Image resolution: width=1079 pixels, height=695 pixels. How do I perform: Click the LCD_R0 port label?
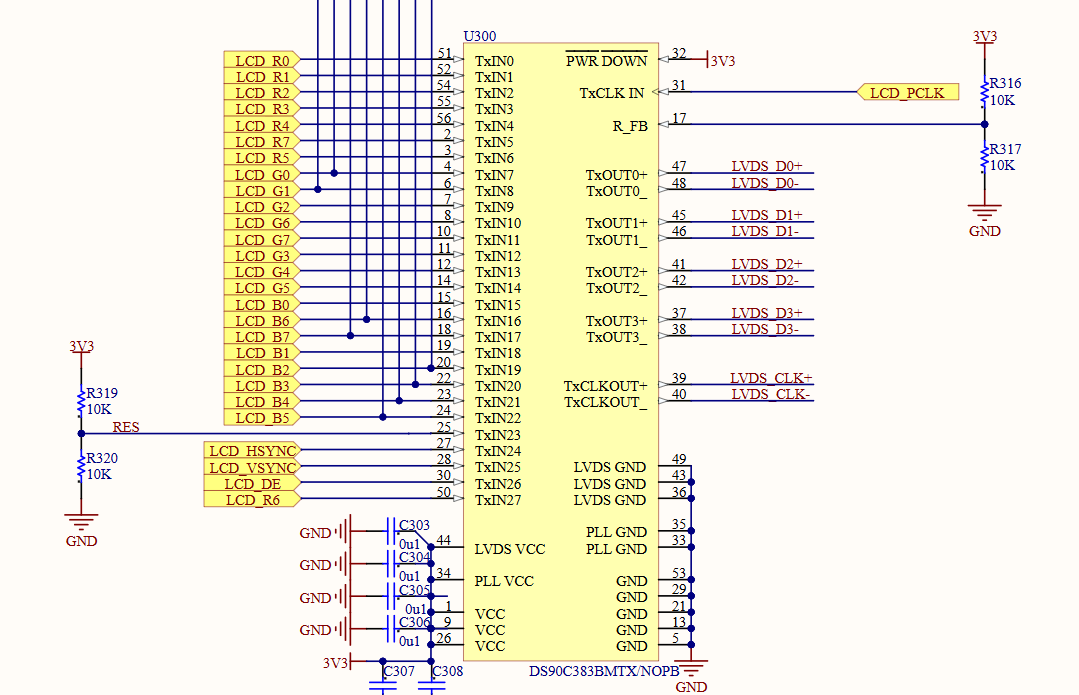[262, 61]
